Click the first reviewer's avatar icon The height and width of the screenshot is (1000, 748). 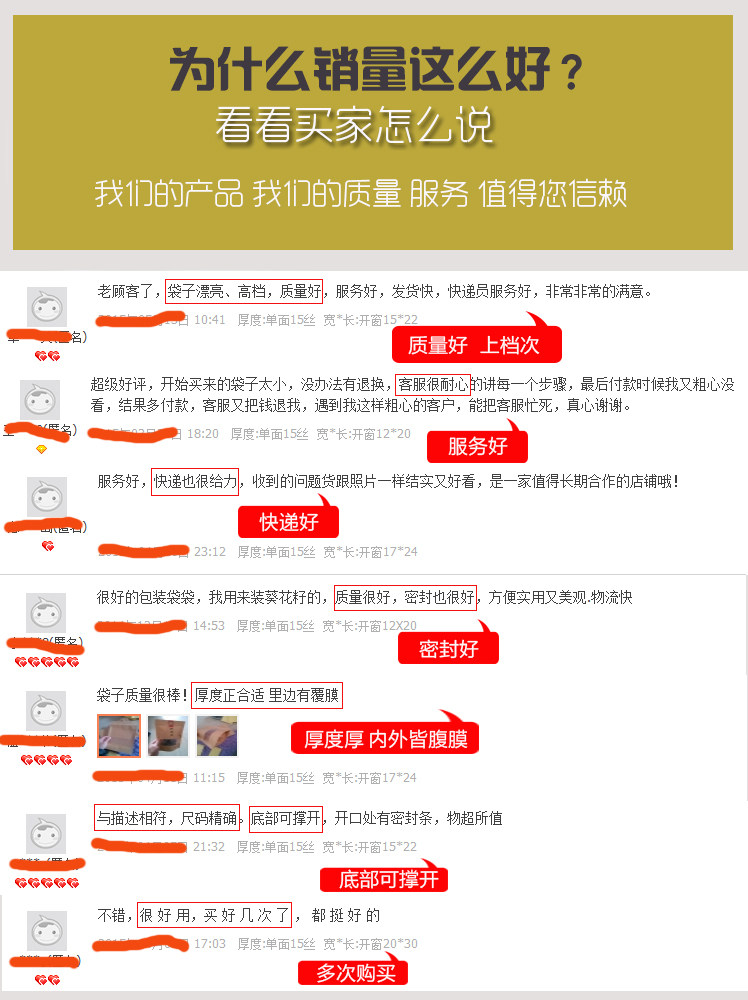point(47,307)
